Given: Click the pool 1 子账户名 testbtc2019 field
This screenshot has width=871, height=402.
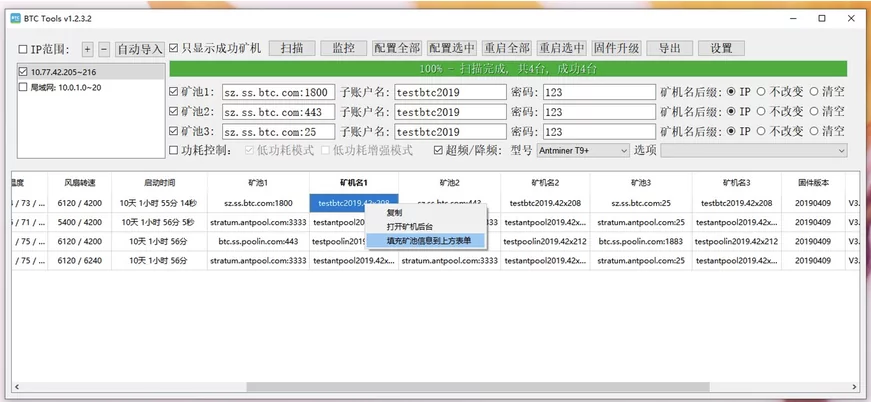Looking at the screenshot, I should (450, 92).
